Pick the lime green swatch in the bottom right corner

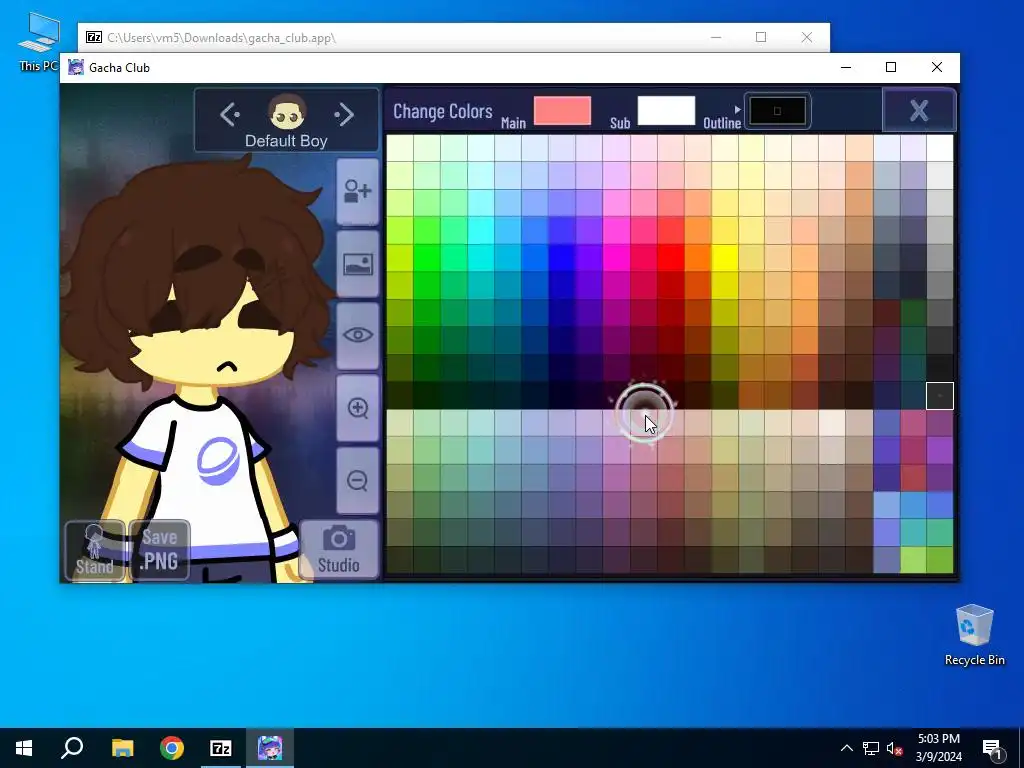[x=940, y=560]
